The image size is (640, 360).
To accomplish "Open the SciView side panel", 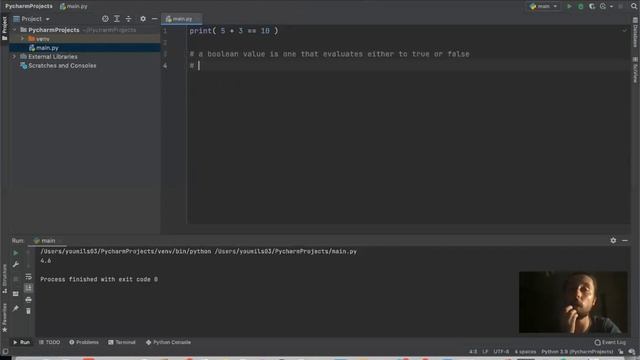I will (635, 70).
